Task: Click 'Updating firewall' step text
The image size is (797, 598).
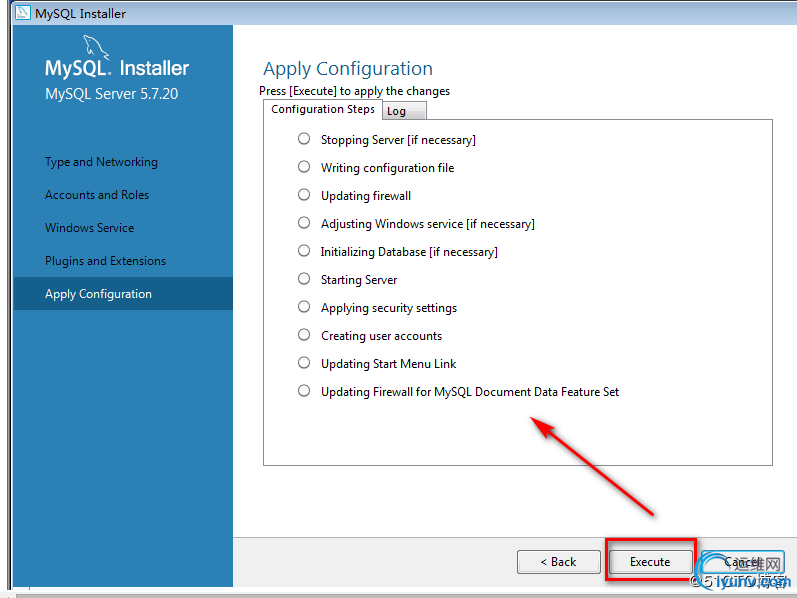Action: click(x=366, y=196)
